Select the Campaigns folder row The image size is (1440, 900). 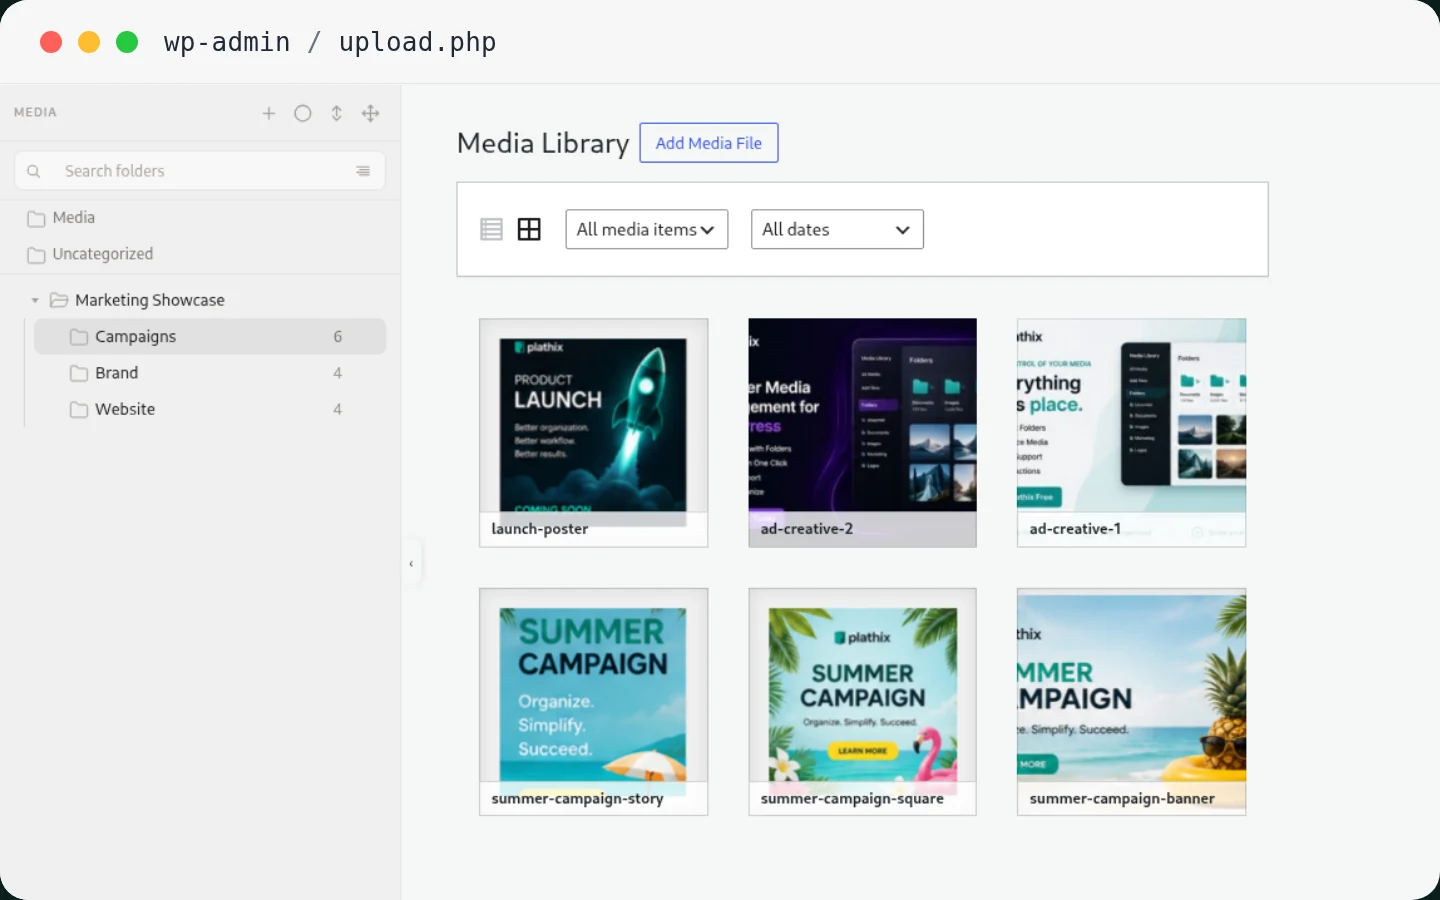210,336
